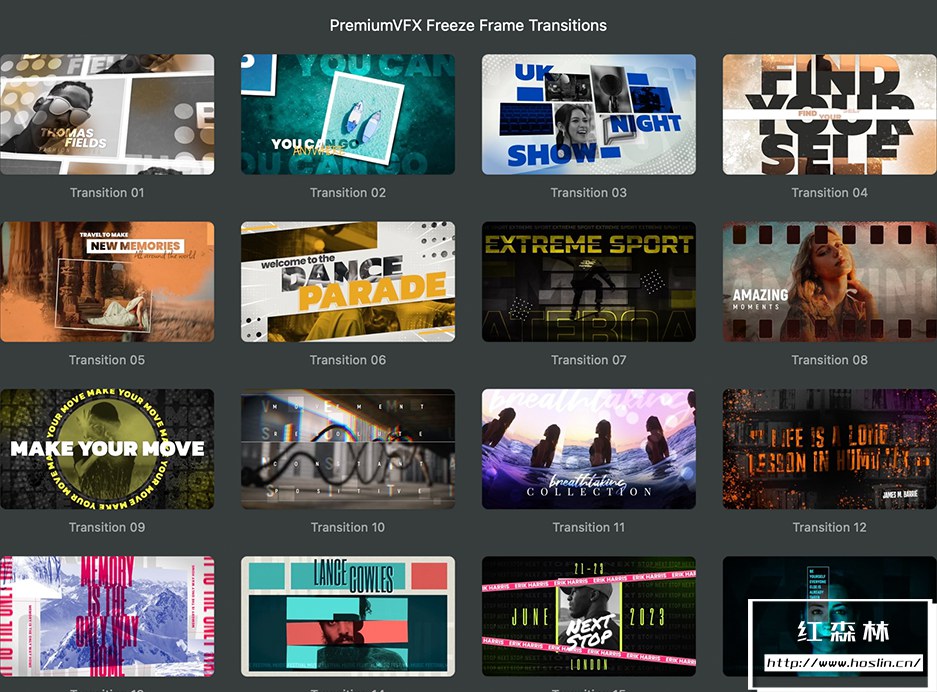937x692 pixels.
Task: Click the "Transition 12" label
Action: point(829,527)
